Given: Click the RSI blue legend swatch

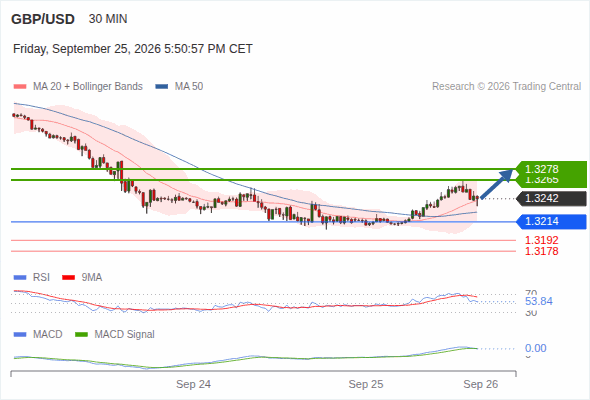Looking at the screenshot, I should (x=20, y=278).
